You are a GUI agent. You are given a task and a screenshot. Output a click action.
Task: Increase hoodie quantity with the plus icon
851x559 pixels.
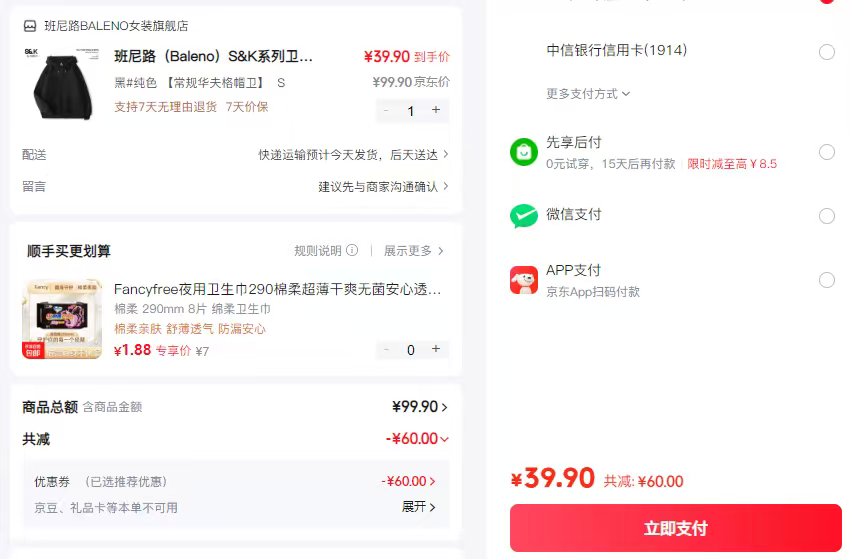[436, 110]
